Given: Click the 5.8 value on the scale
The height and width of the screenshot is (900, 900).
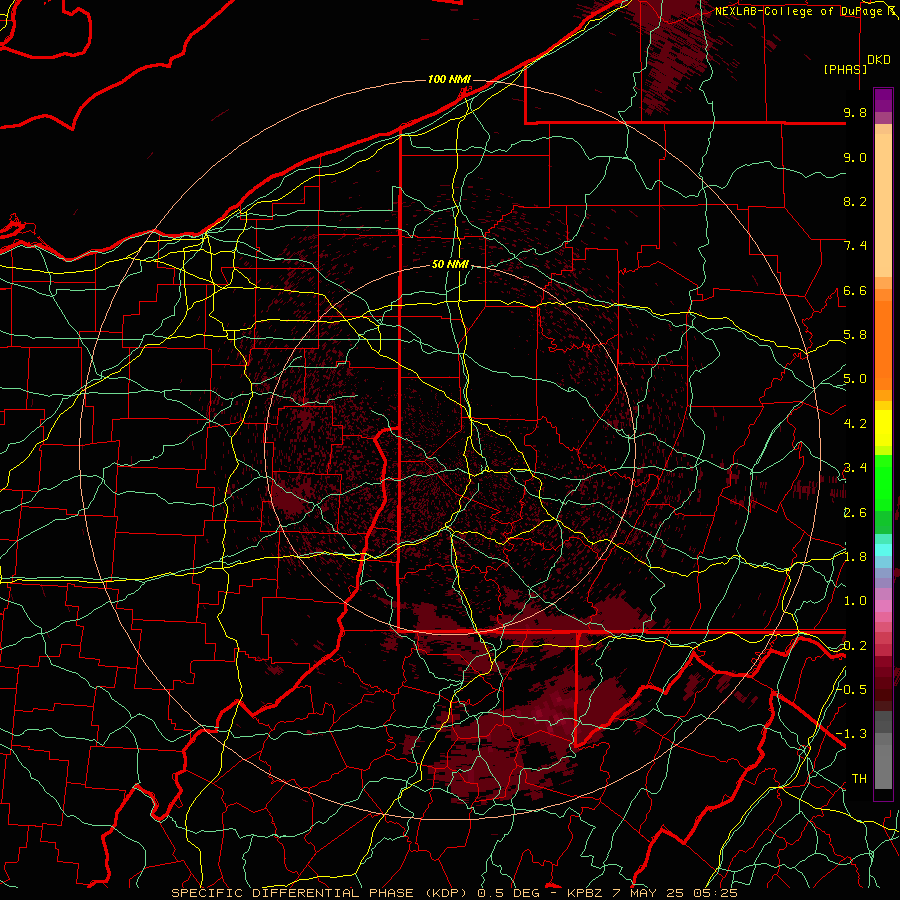Looking at the screenshot, I should click(855, 335).
